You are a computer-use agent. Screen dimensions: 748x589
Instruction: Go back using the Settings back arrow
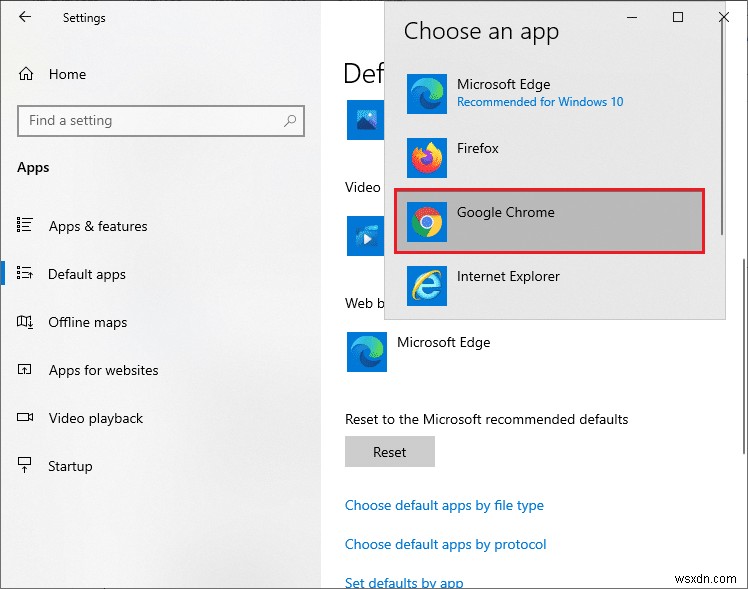pyautogui.click(x=25, y=17)
